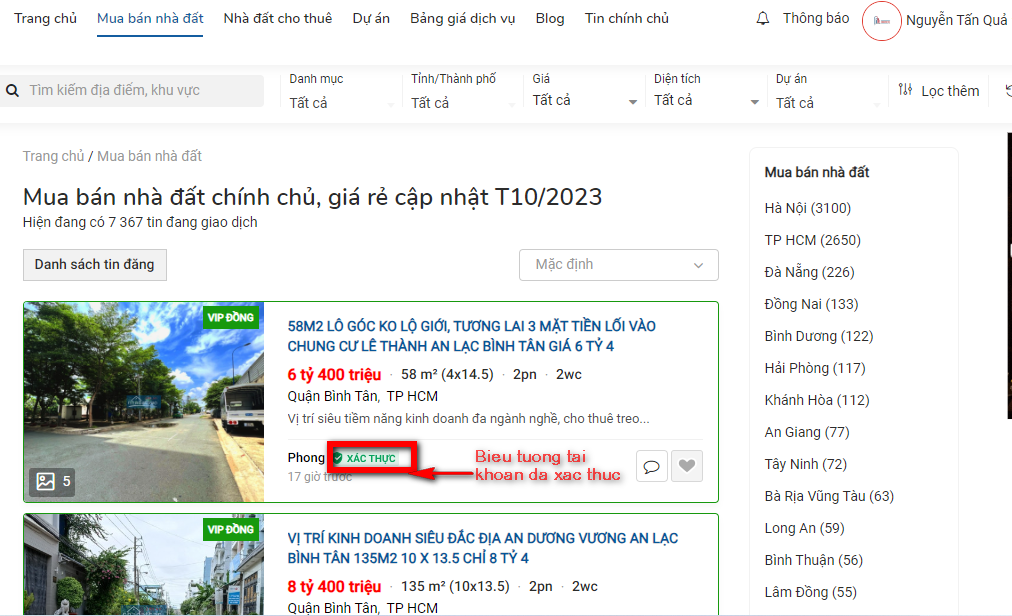Click the VIP ĐỒNG badge on the first listing
1012x616 pixels.
click(x=231, y=318)
